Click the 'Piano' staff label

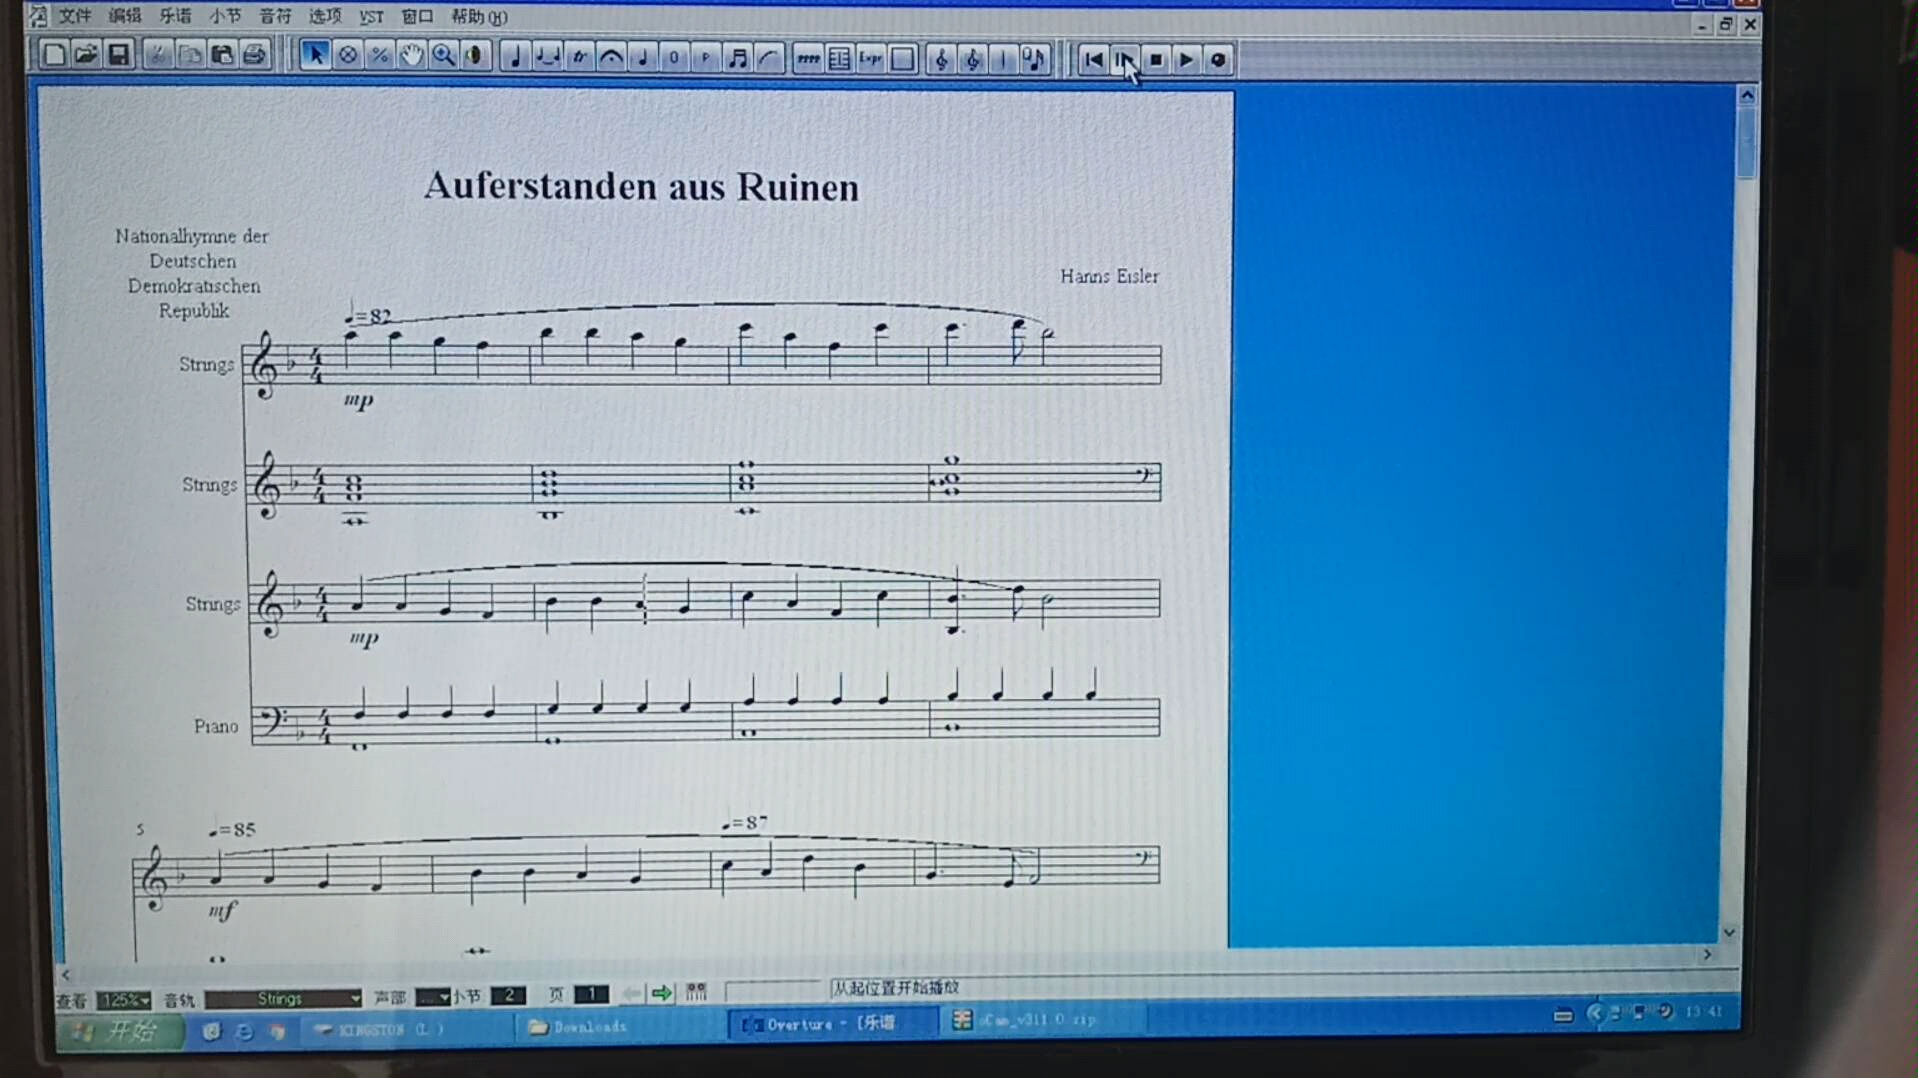216,726
